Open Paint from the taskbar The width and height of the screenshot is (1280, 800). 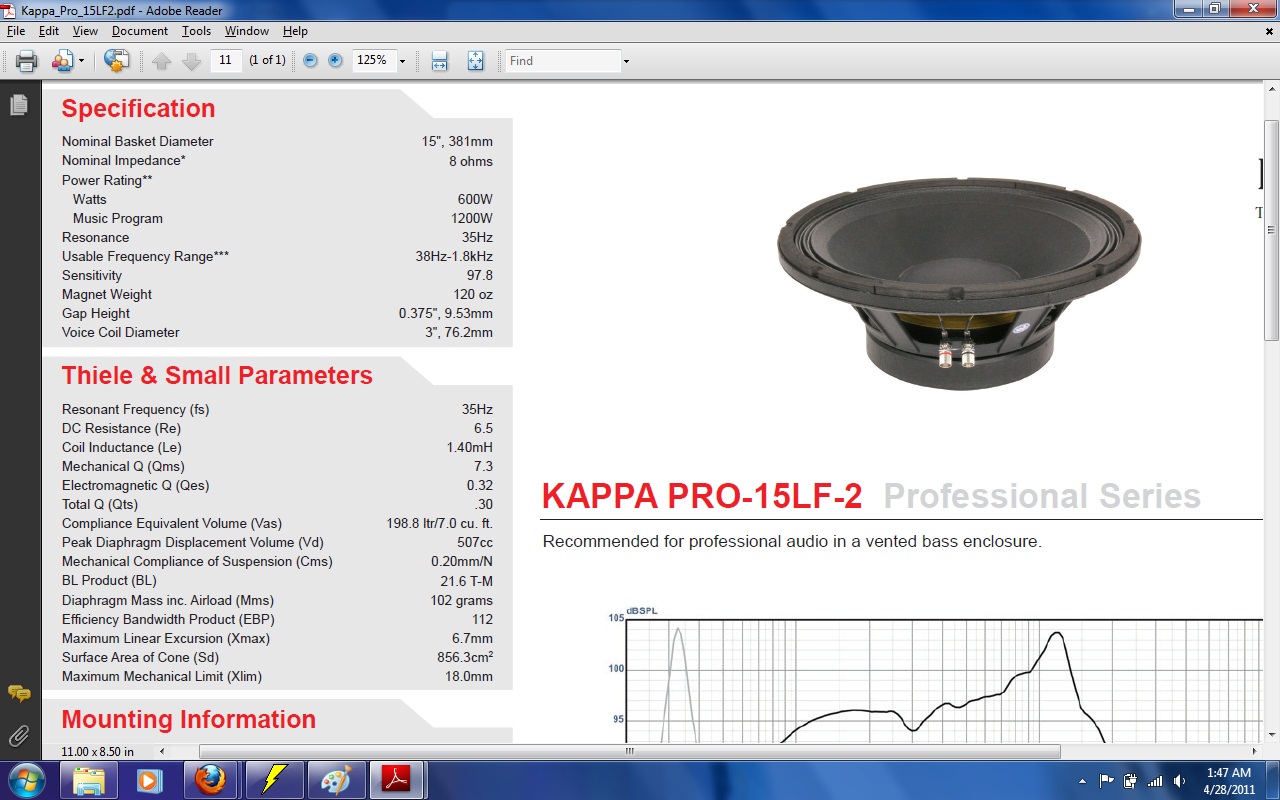coord(335,780)
